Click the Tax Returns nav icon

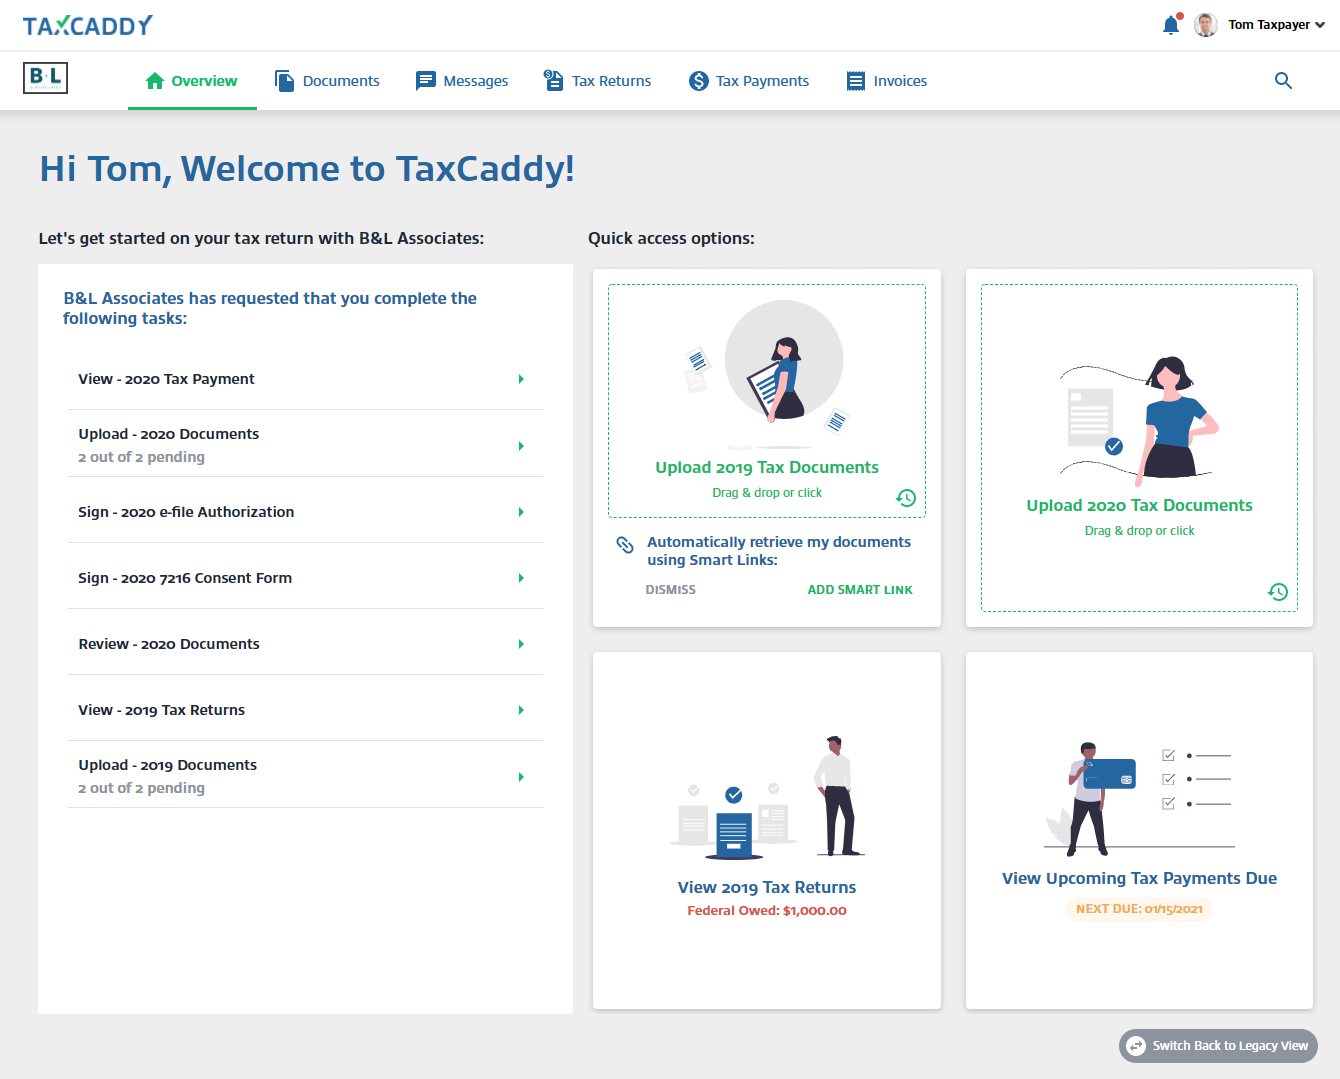click(x=553, y=80)
